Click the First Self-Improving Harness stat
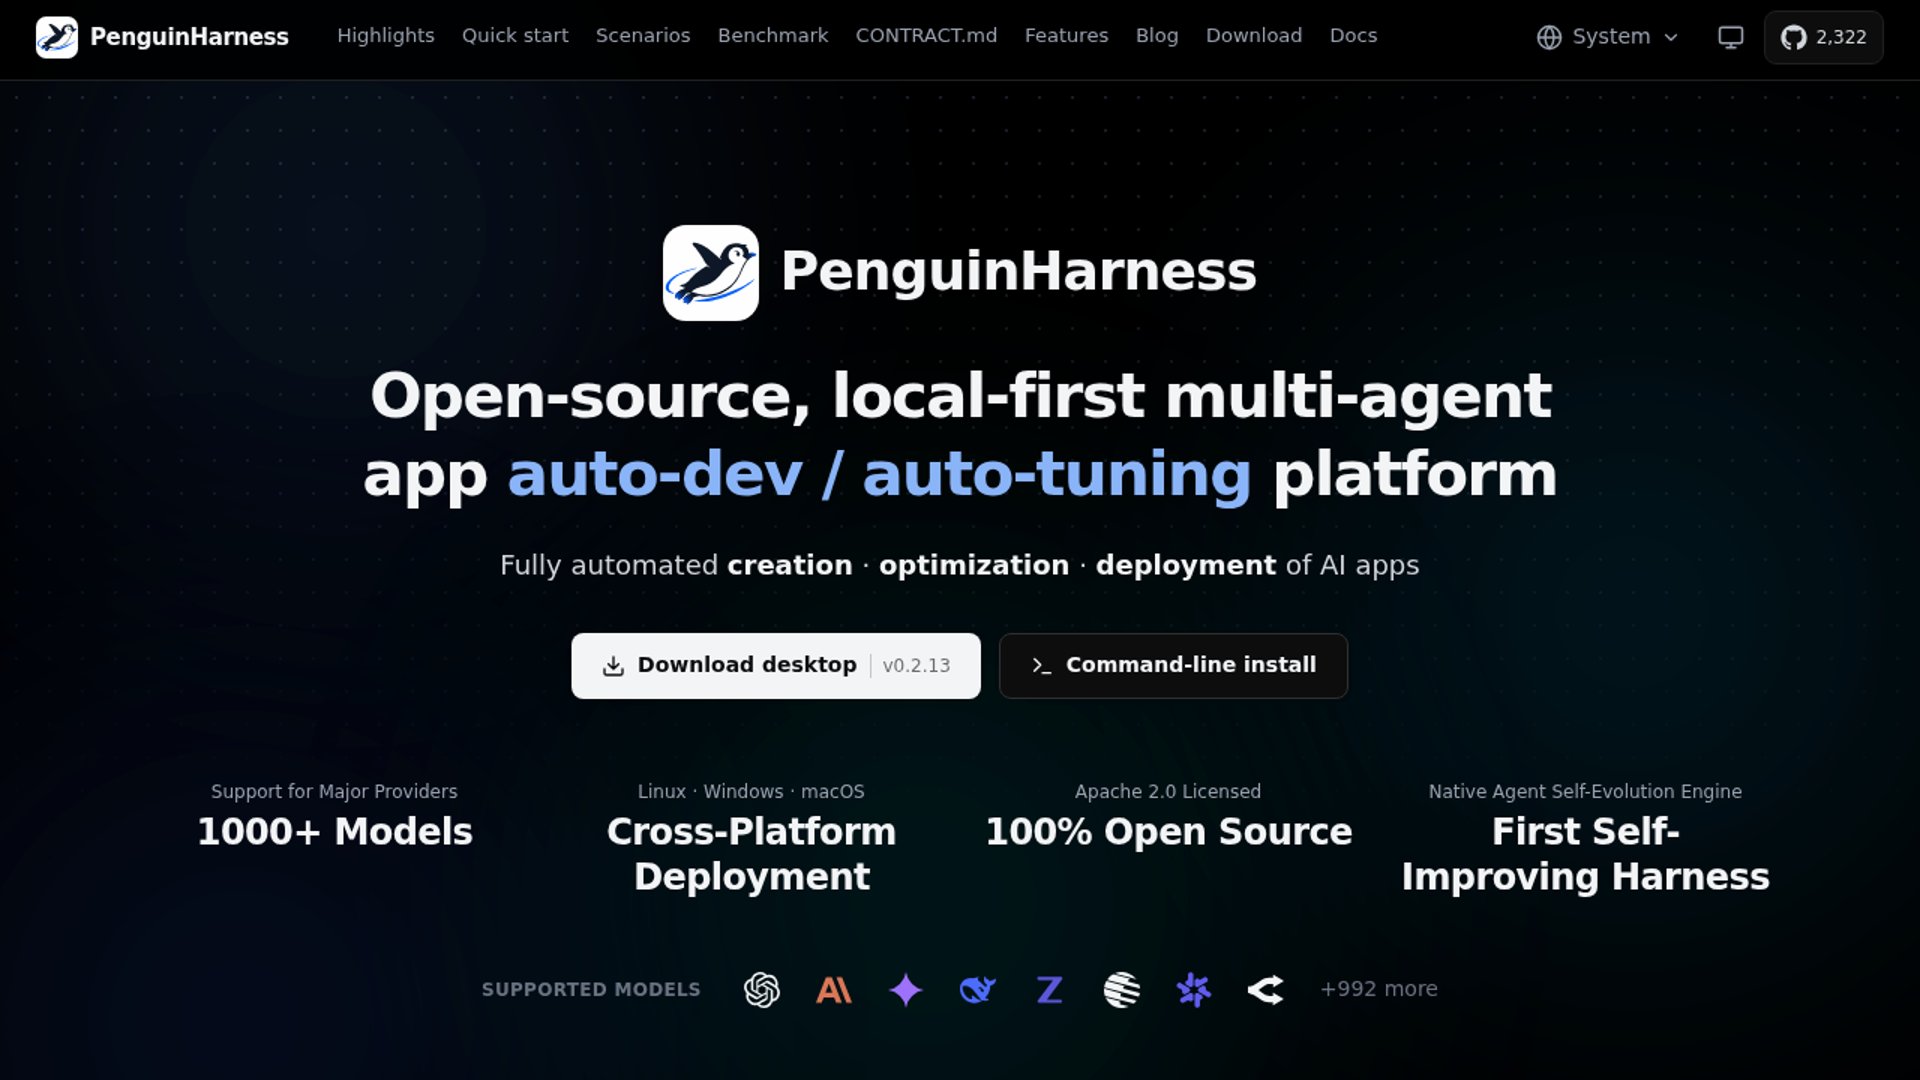This screenshot has height=1080, width=1920. pos(1585,854)
